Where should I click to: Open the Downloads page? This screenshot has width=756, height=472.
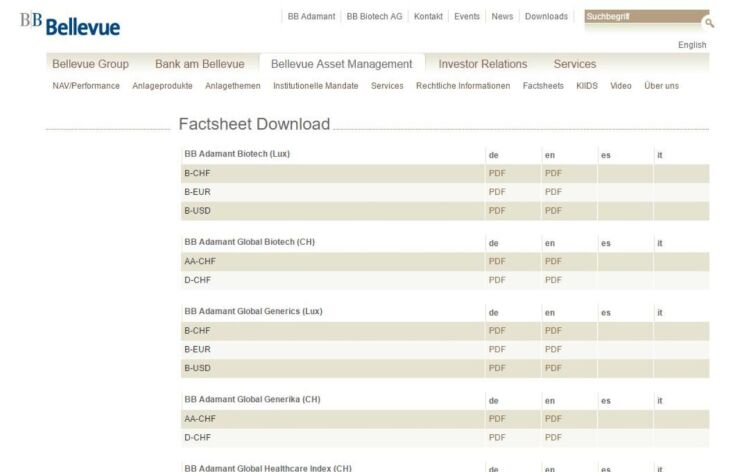[x=546, y=16]
